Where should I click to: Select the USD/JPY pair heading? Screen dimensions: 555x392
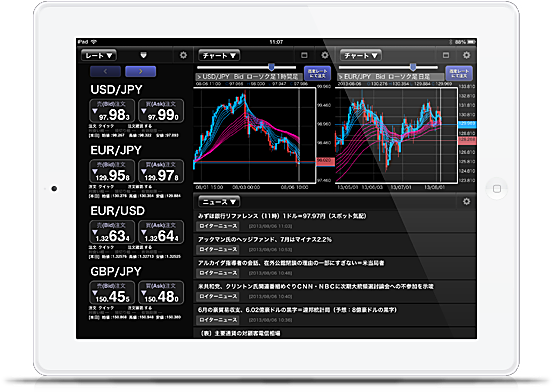116,90
